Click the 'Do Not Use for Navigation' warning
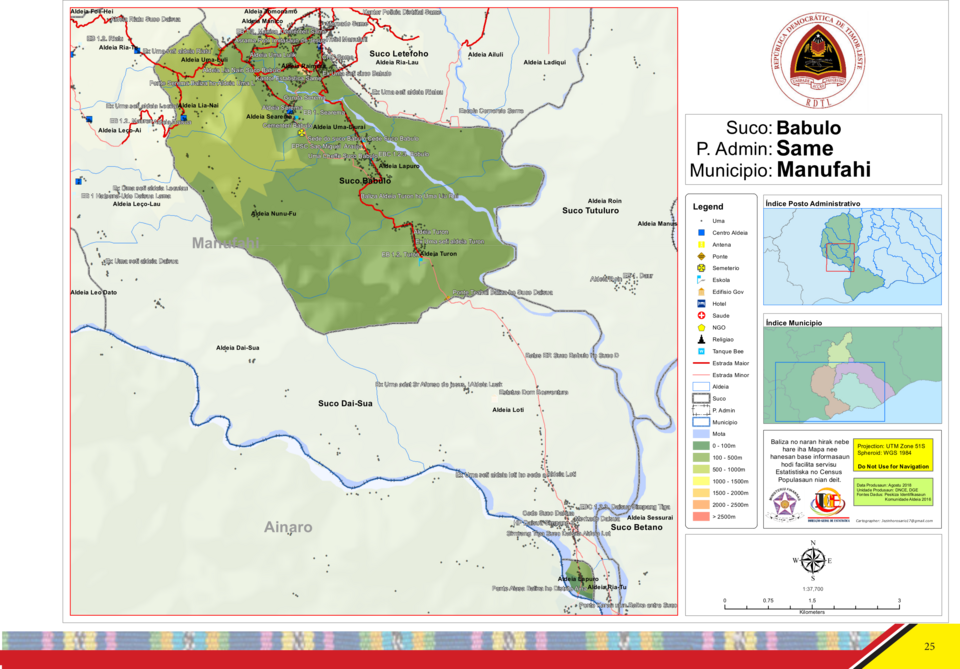The width and height of the screenshot is (960, 669). [x=893, y=466]
